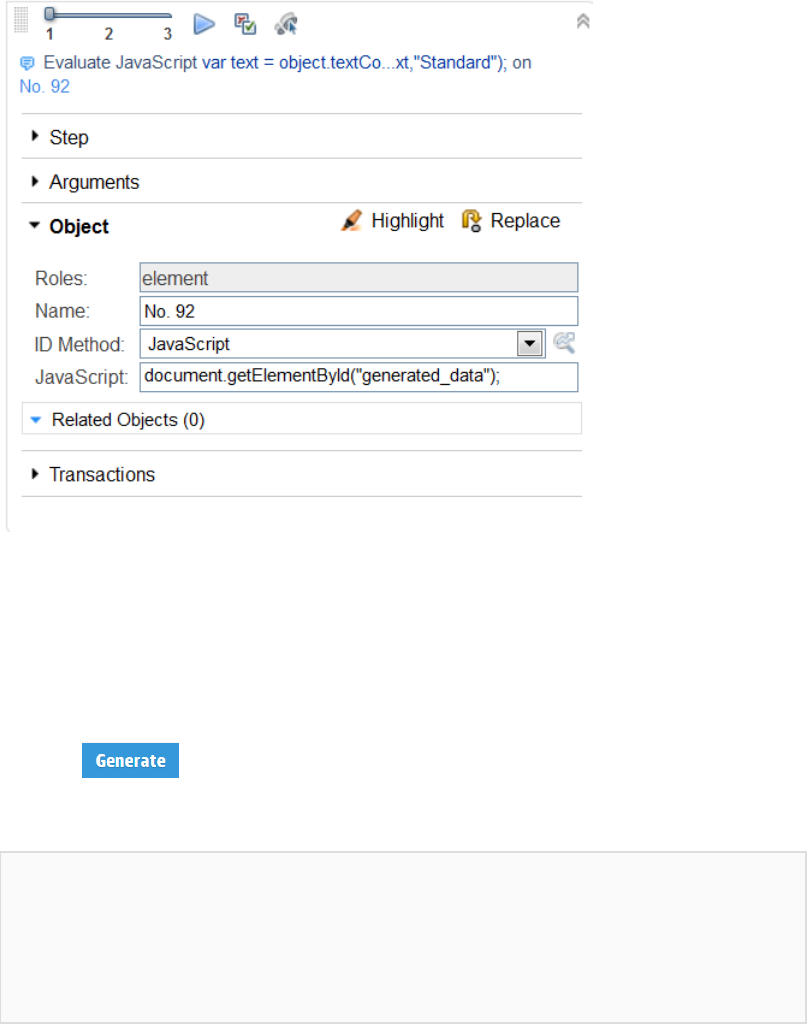Click the drag handle grip icon

pyautogui.click(x=21, y=22)
